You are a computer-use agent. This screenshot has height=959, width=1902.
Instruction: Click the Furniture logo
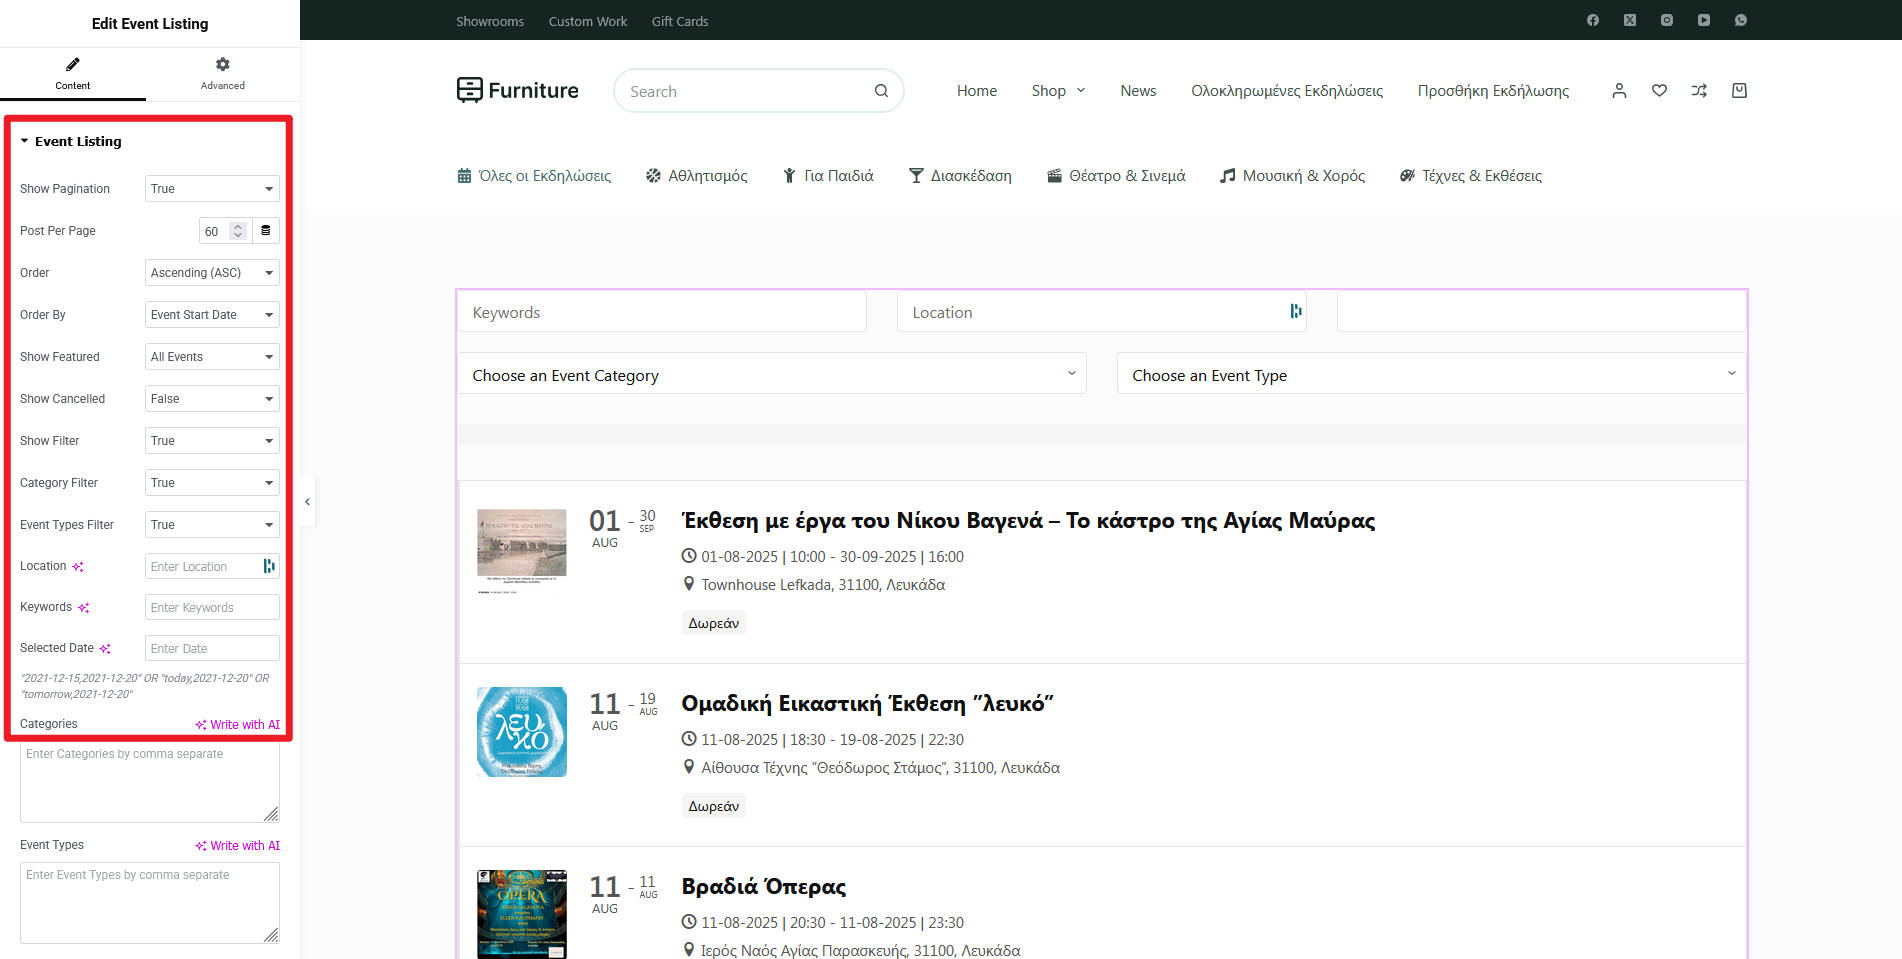point(517,90)
